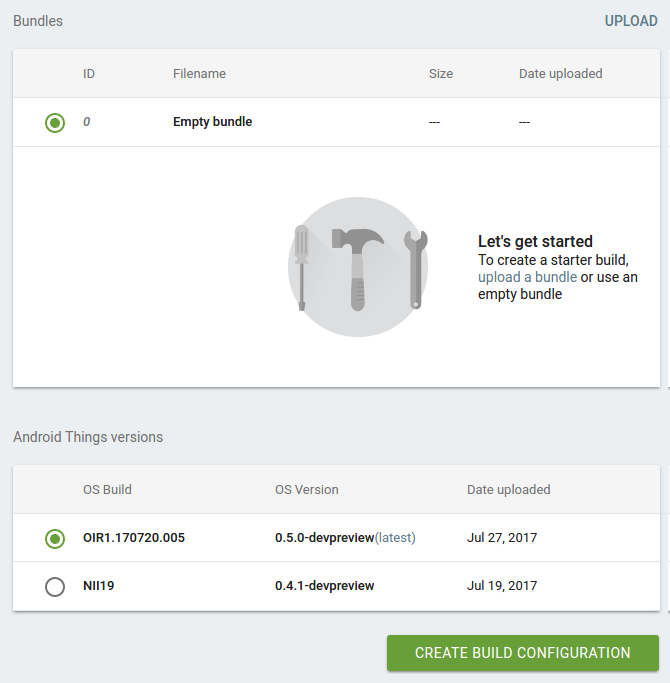Viewport: 670px width, 683px height.
Task: Click the Filename column header
Action: pyautogui.click(x=199, y=74)
